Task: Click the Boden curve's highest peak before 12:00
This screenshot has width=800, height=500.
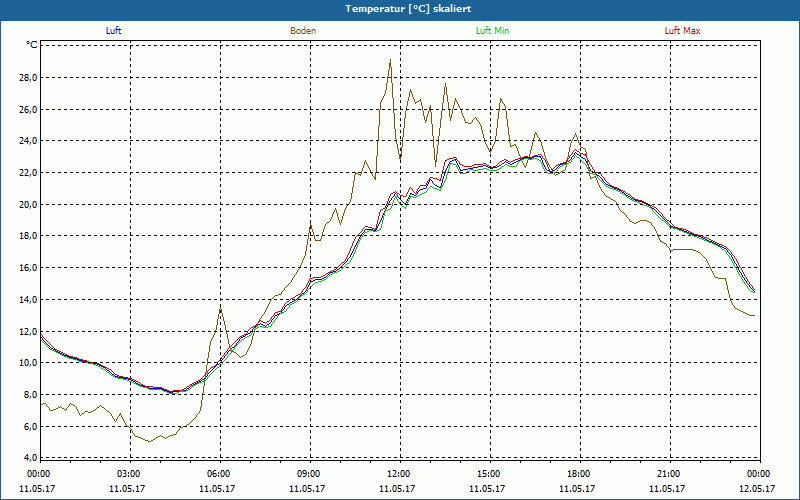Action: pos(389,60)
